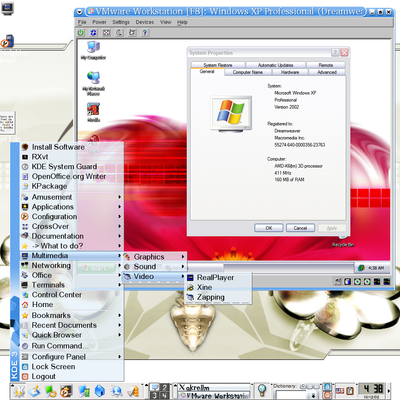Expand the Documentation submenu
The image size is (400, 400).
72,236
